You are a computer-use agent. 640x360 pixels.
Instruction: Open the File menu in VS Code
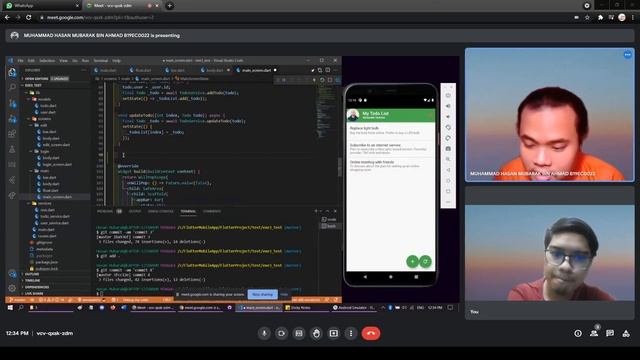pos(20,60)
